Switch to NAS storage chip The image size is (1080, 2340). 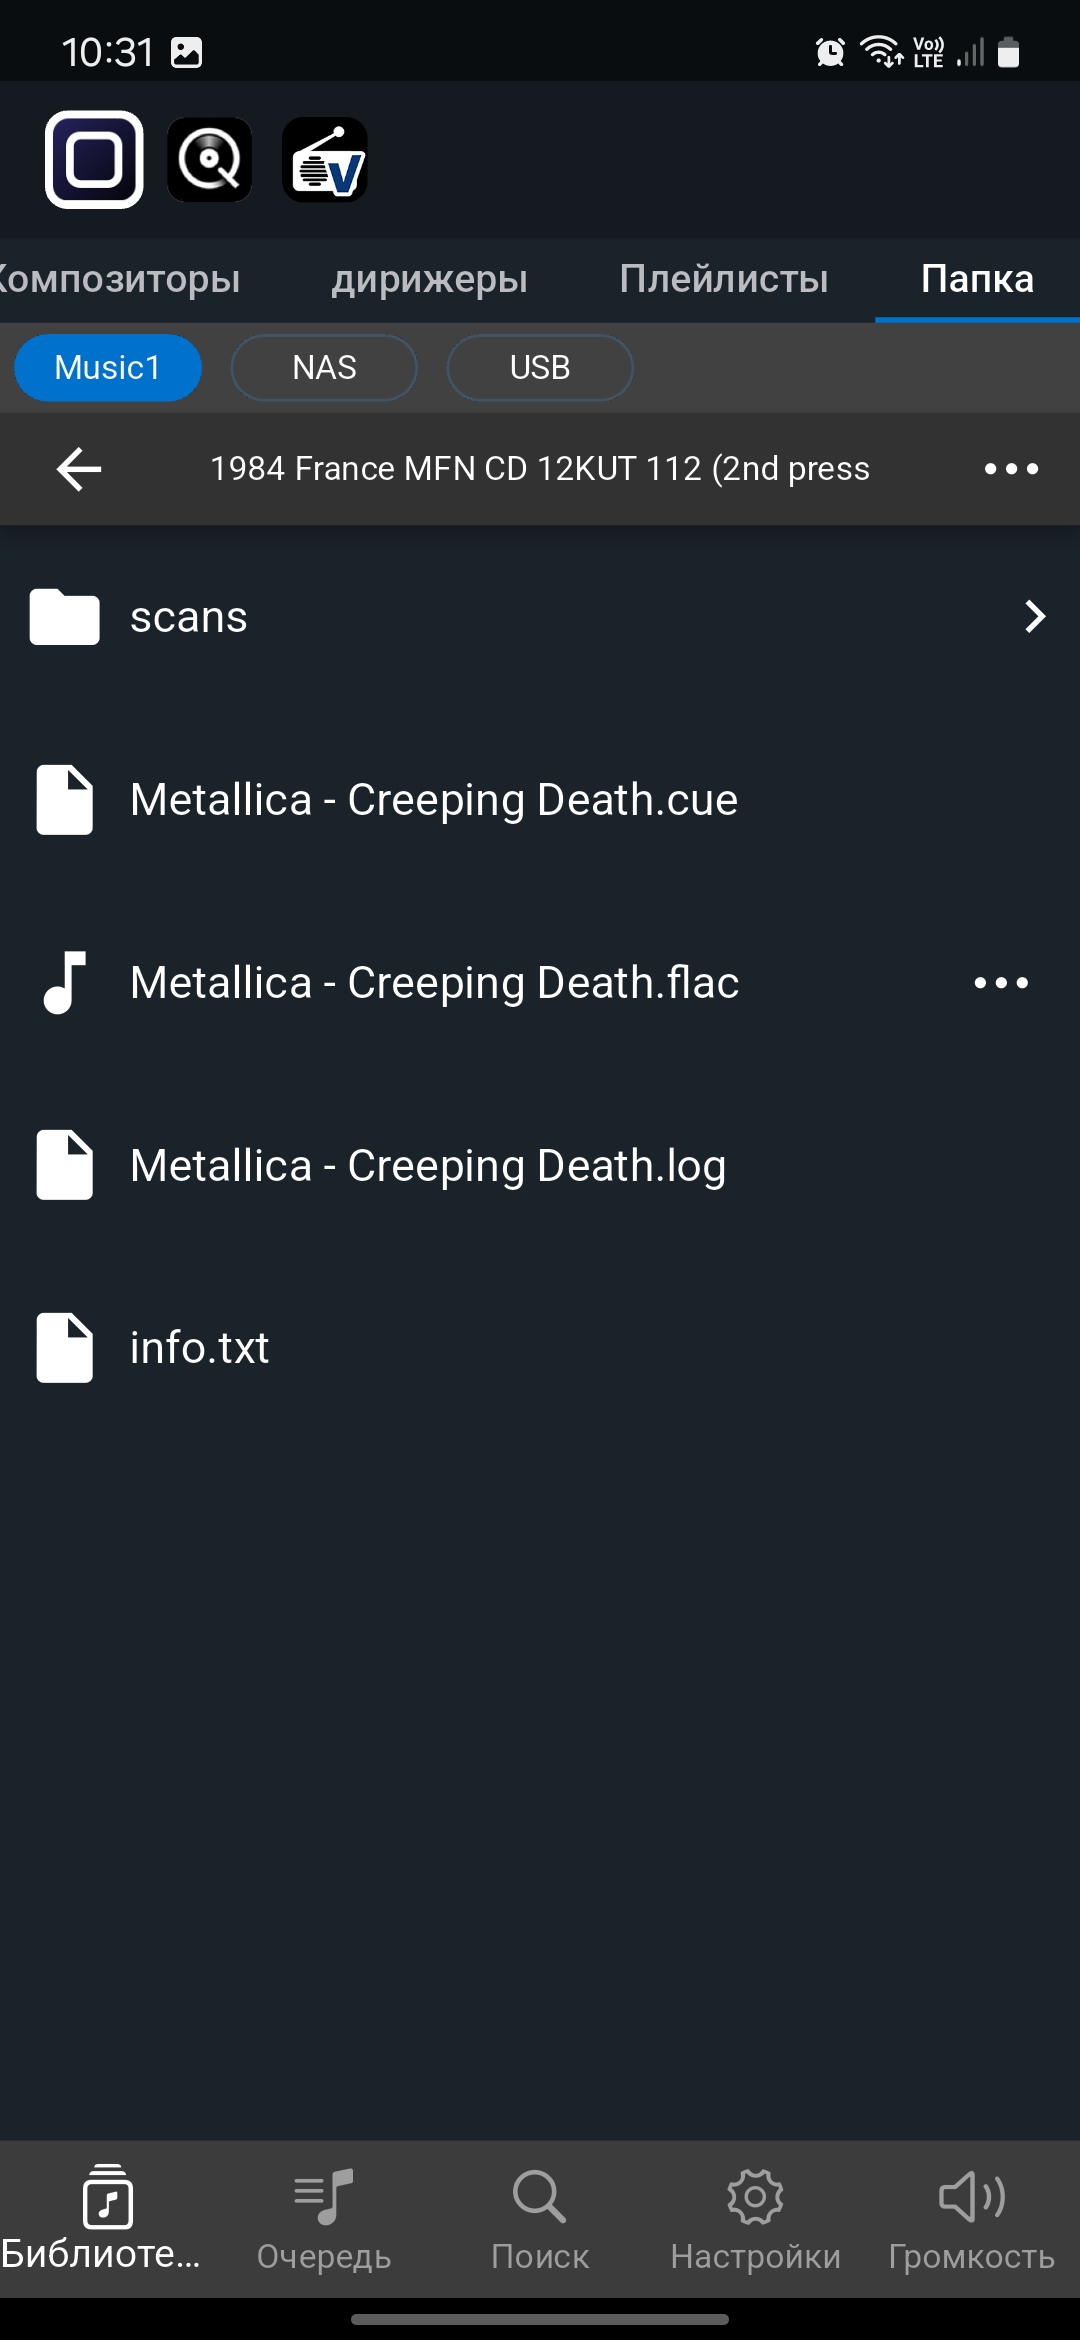coord(324,368)
